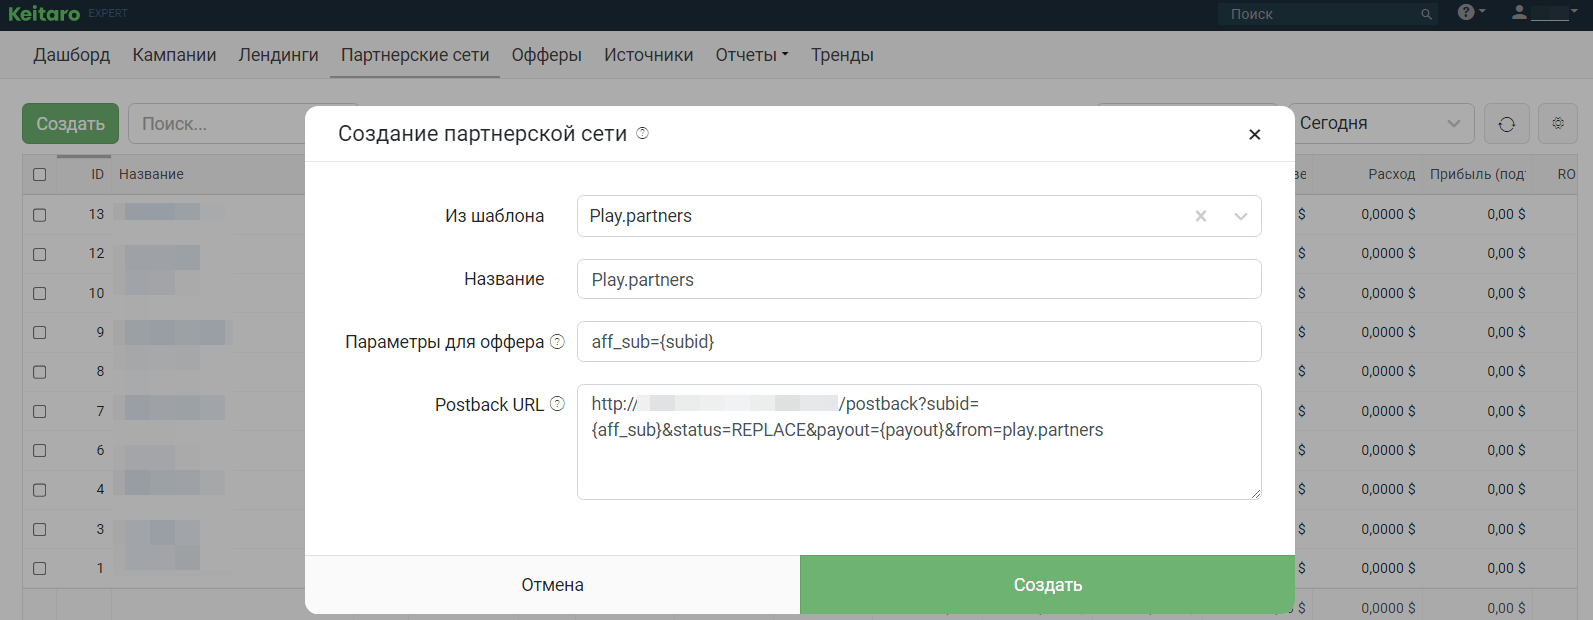Sort by the Название column header

(x=151, y=174)
